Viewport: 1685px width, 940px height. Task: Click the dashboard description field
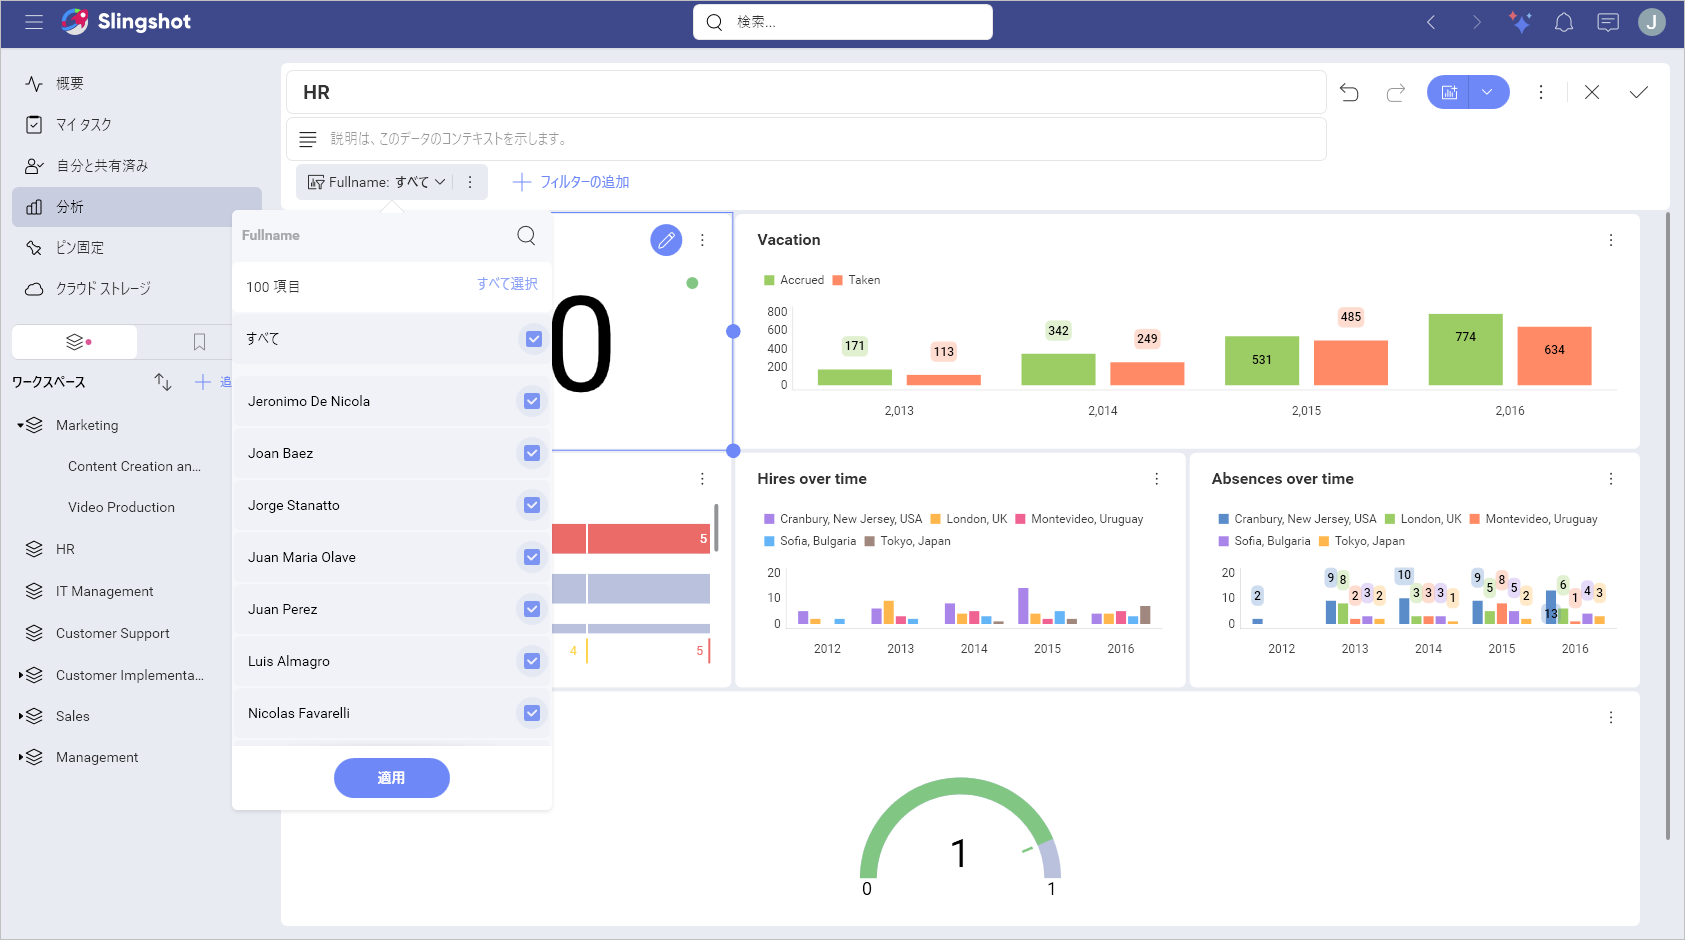pos(806,139)
